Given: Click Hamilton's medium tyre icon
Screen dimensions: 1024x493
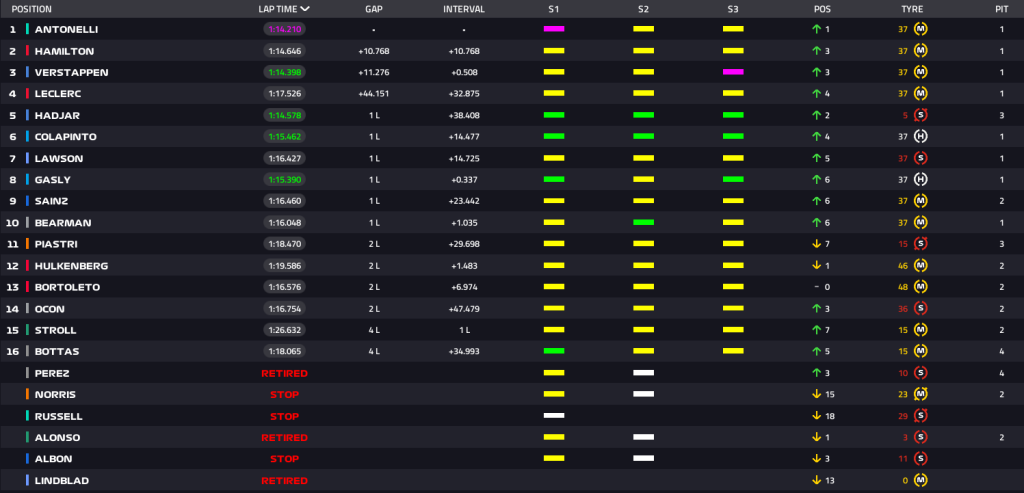Looking at the screenshot, I should (x=921, y=51).
